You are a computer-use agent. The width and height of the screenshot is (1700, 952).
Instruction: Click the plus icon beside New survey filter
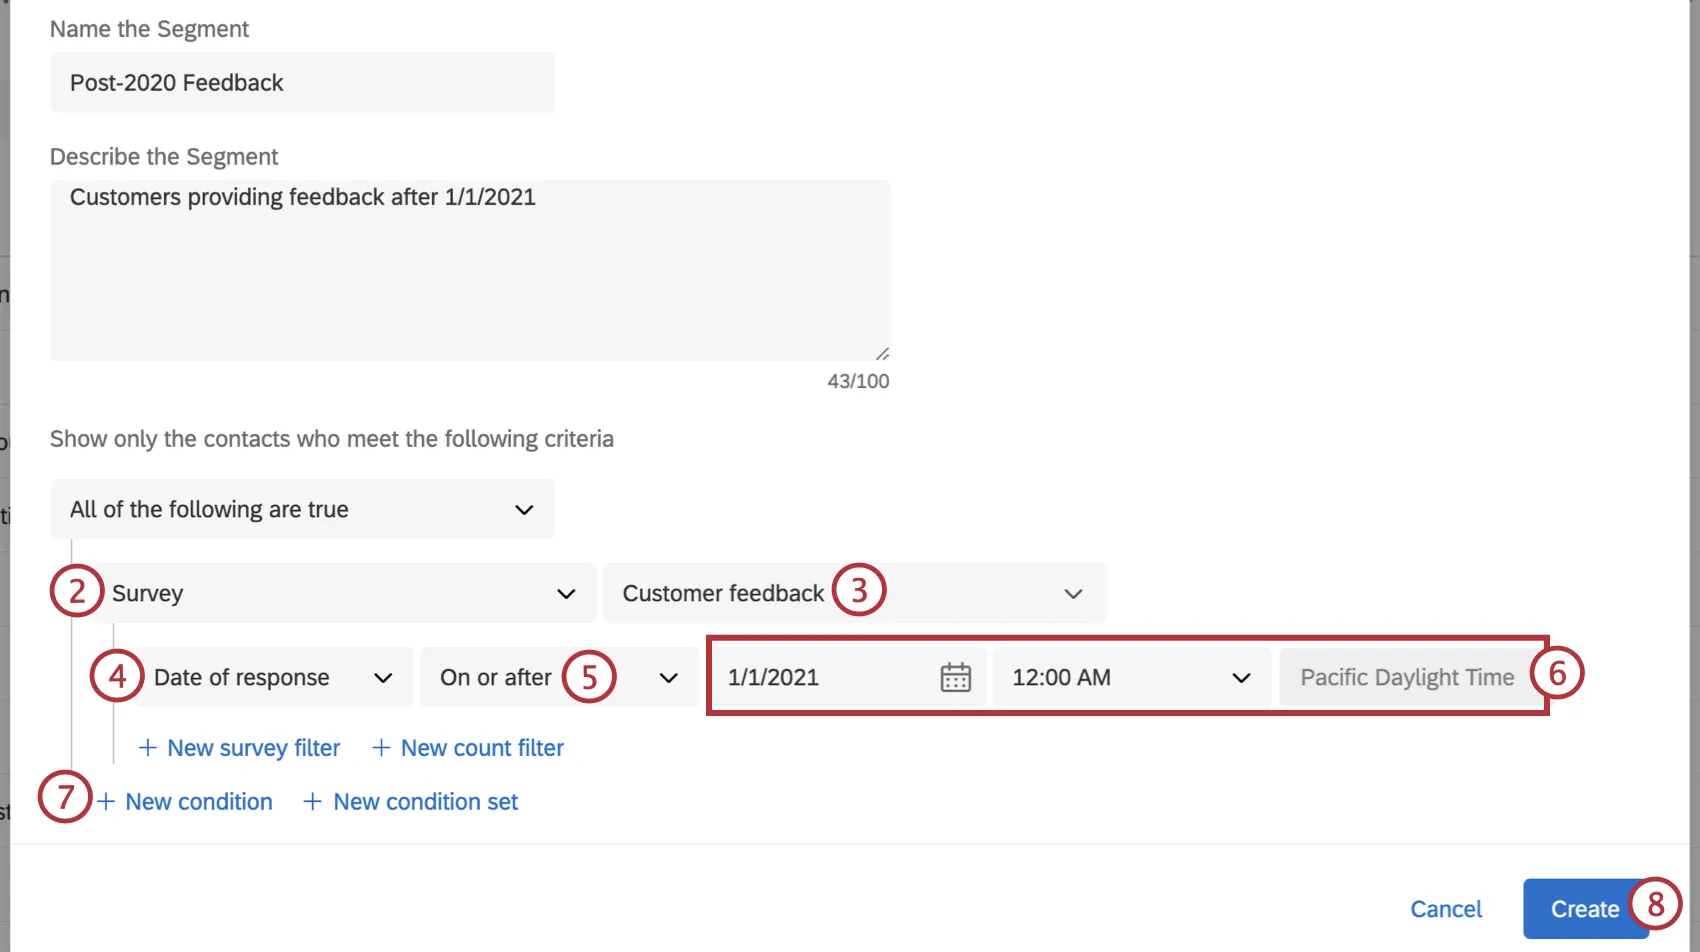[x=149, y=747]
